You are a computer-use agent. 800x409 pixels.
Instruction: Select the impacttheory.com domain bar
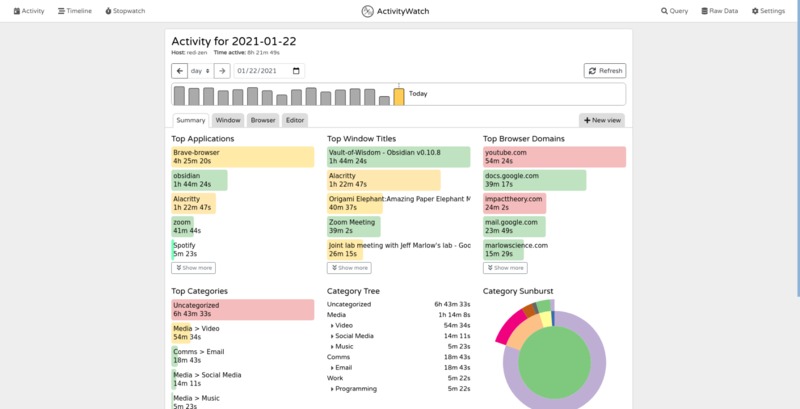point(515,203)
